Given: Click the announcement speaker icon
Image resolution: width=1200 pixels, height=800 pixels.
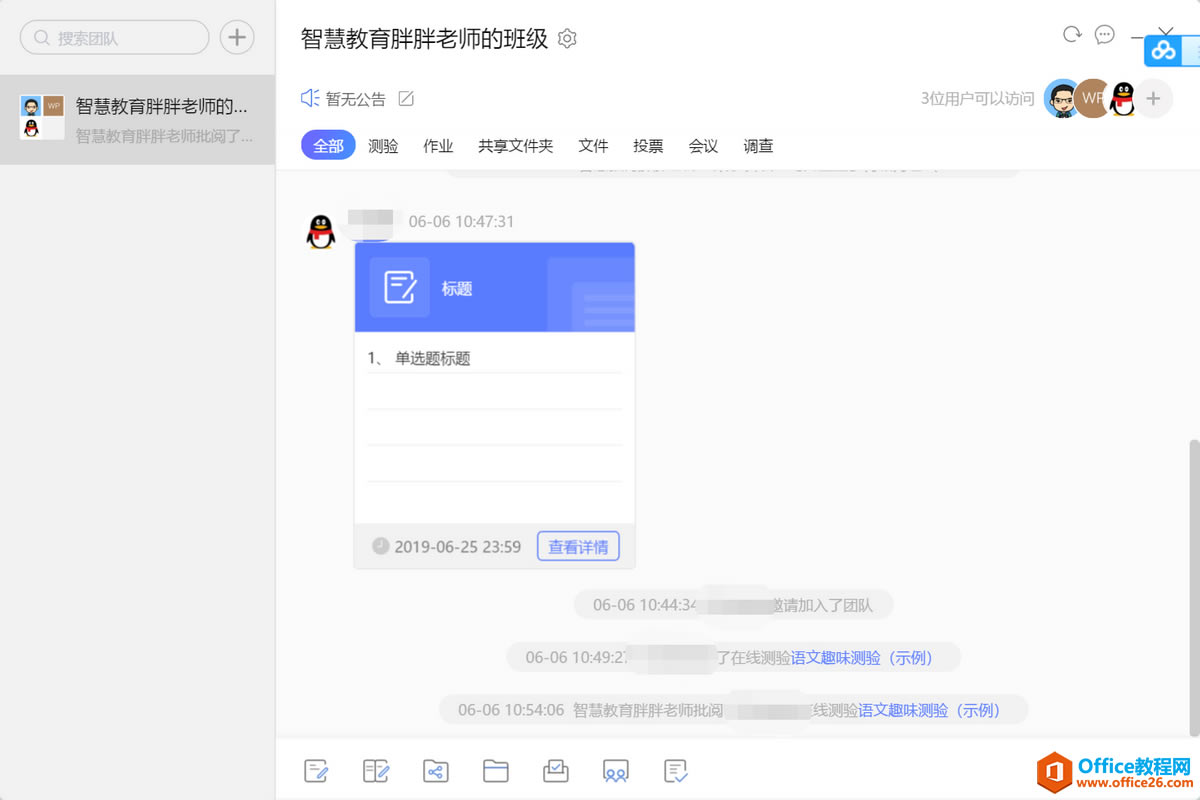Looking at the screenshot, I should coord(310,98).
